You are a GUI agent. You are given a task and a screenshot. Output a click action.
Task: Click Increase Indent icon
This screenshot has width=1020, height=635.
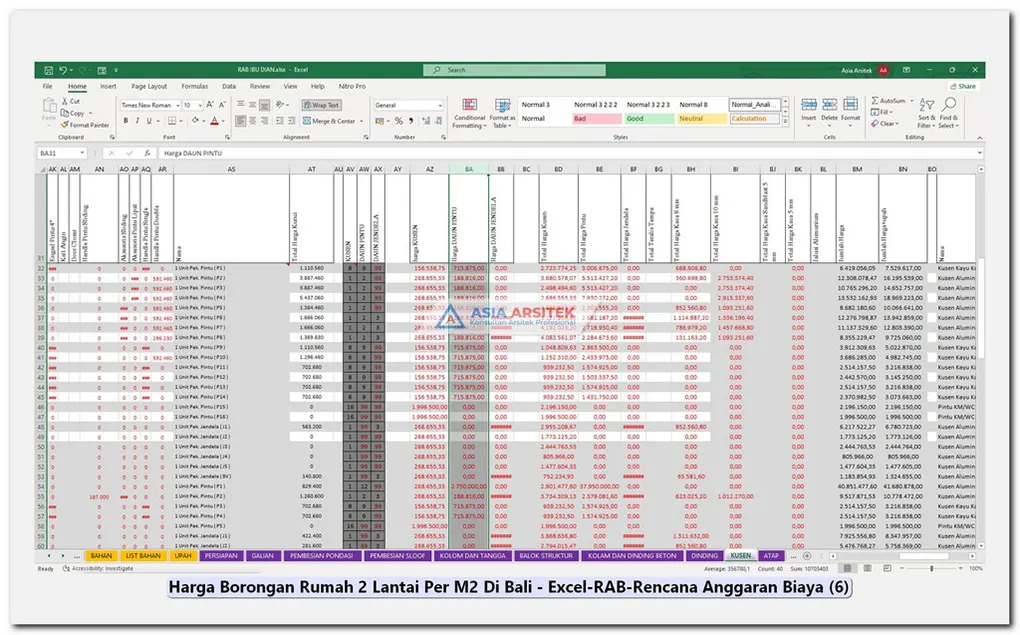(x=290, y=121)
